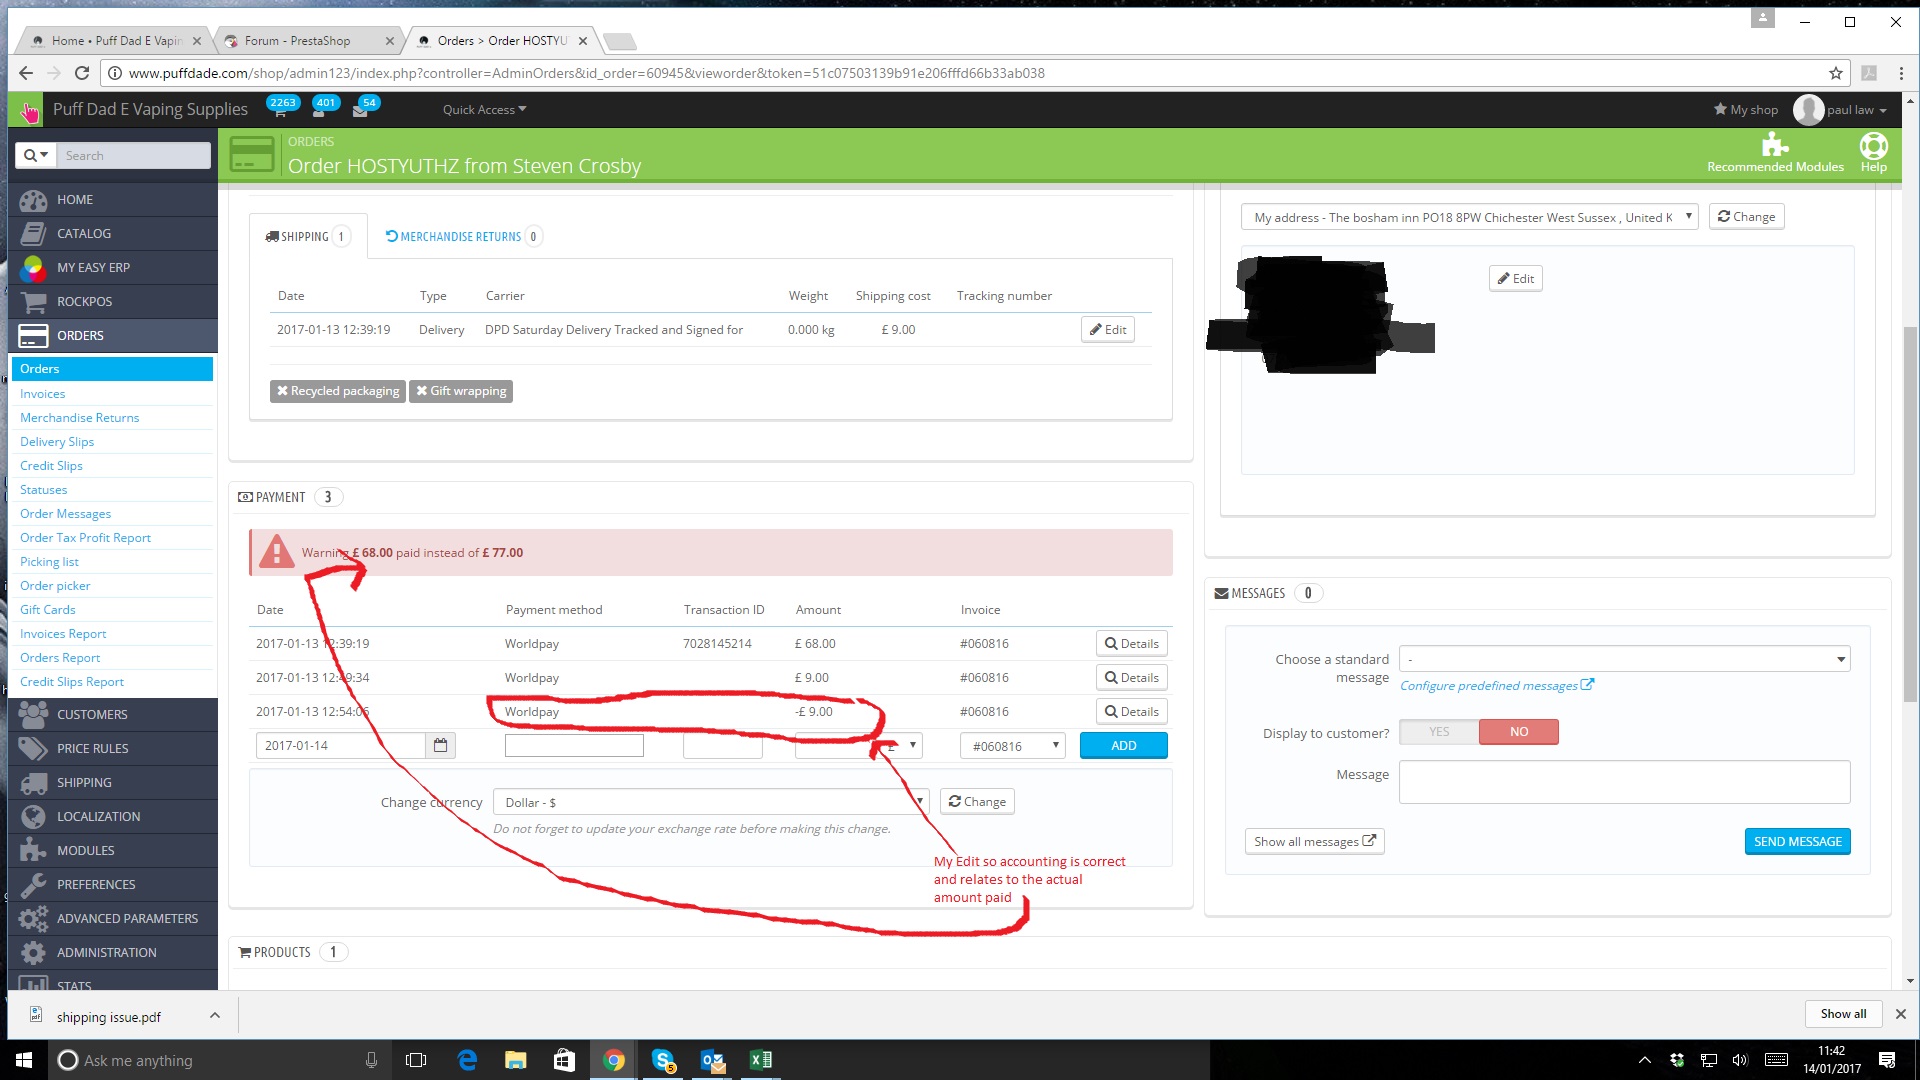This screenshot has height=1080, width=1920.
Task: Click the shopping cart orders notification icon
Action: 279,111
